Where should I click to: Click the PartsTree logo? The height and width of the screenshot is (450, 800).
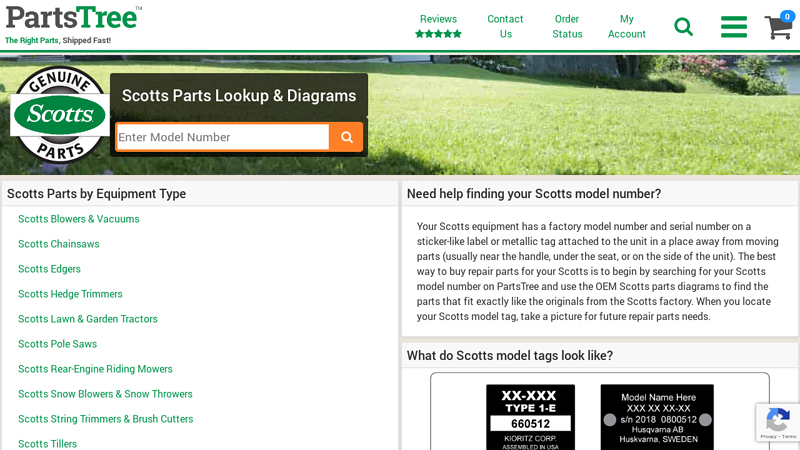[74, 18]
